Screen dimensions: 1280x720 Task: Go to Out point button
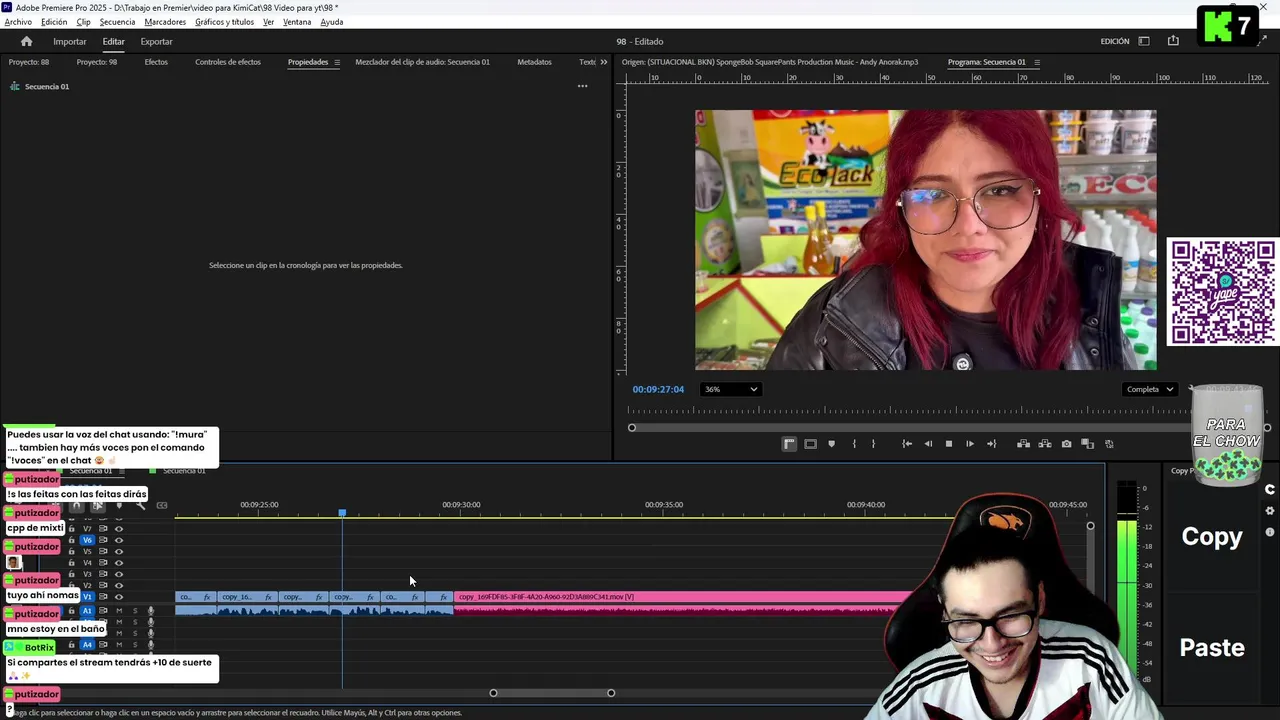(991, 444)
